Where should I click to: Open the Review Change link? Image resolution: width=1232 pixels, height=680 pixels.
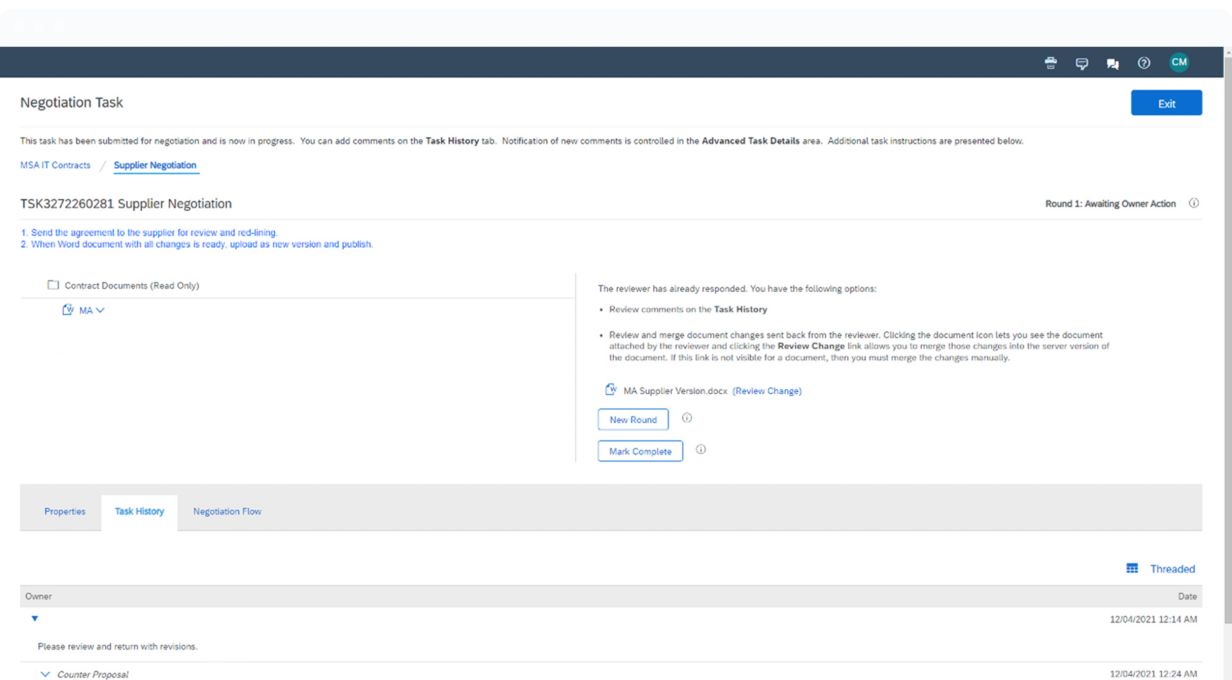tap(767, 391)
